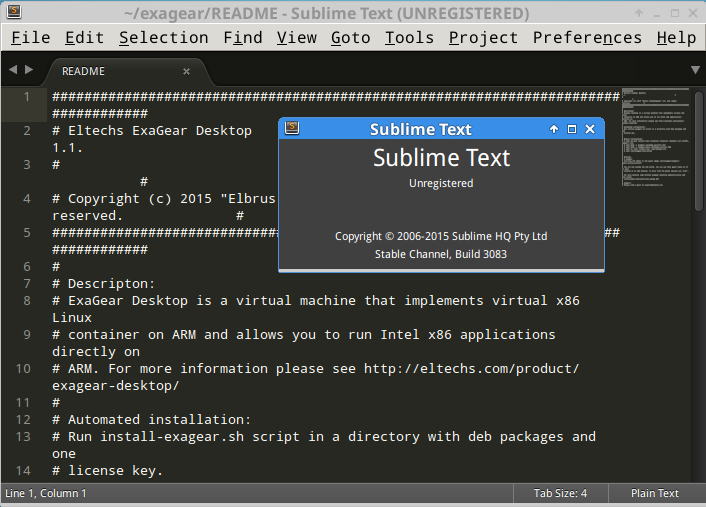
Task: Click the 'exagear-desktop/' wrapped URL text
Action: tap(116, 386)
